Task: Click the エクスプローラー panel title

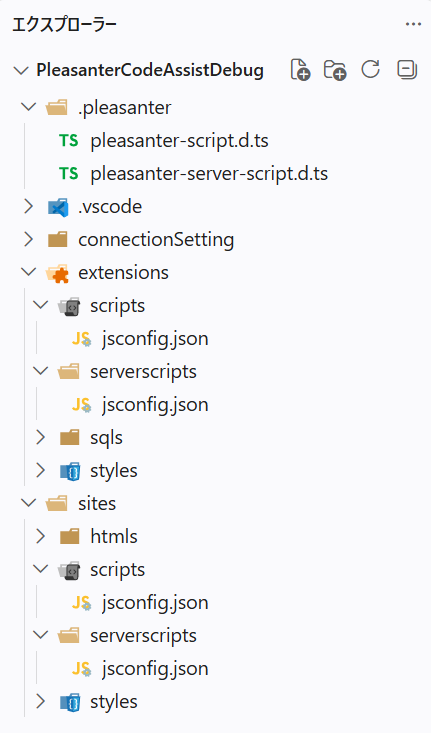Action: click(x=64, y=24)
